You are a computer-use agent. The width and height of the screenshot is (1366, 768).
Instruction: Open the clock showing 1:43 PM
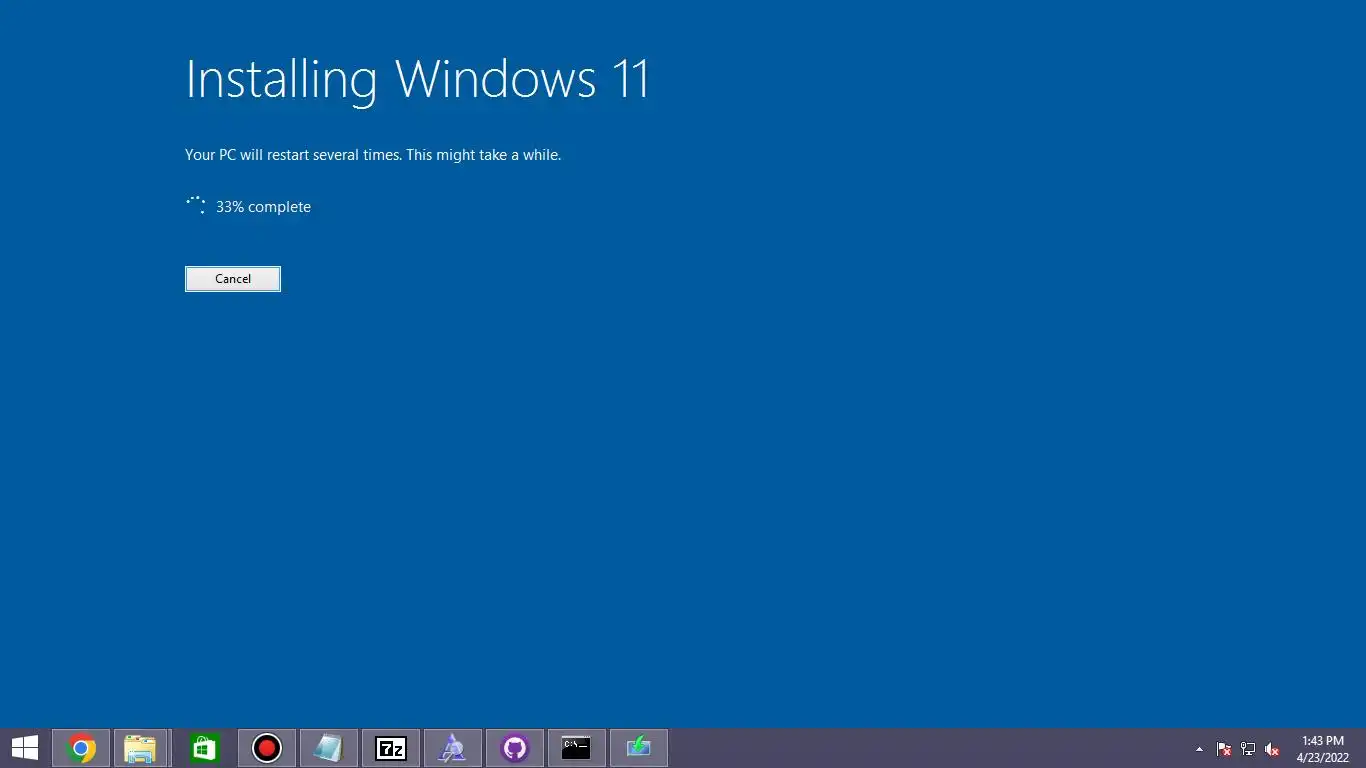1323,749
